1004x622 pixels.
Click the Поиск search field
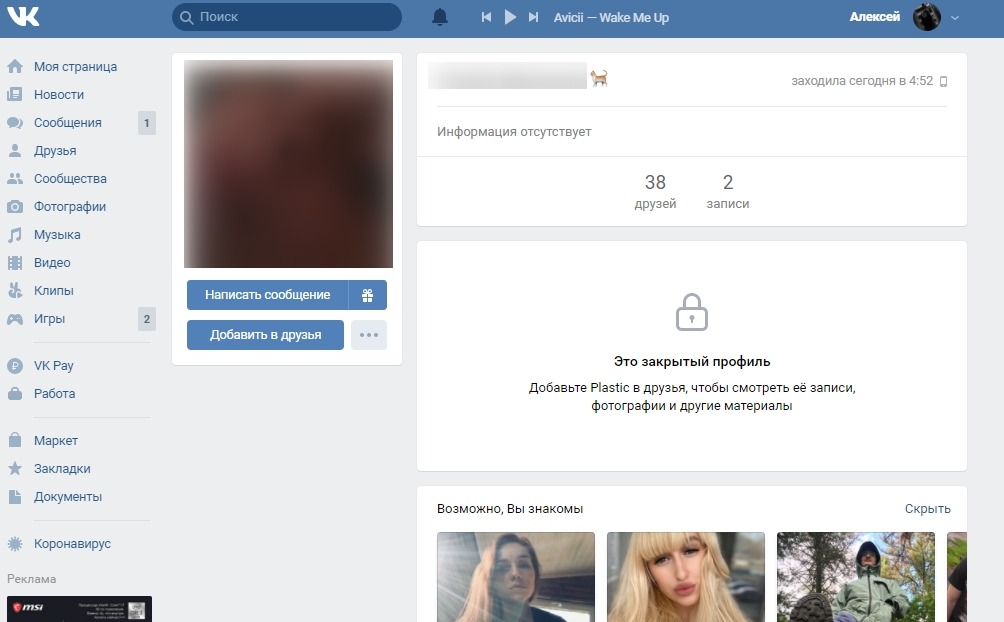coord(287,17)
